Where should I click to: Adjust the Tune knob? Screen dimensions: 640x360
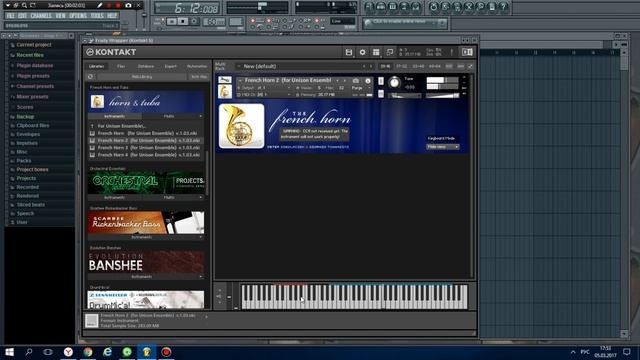394,83
